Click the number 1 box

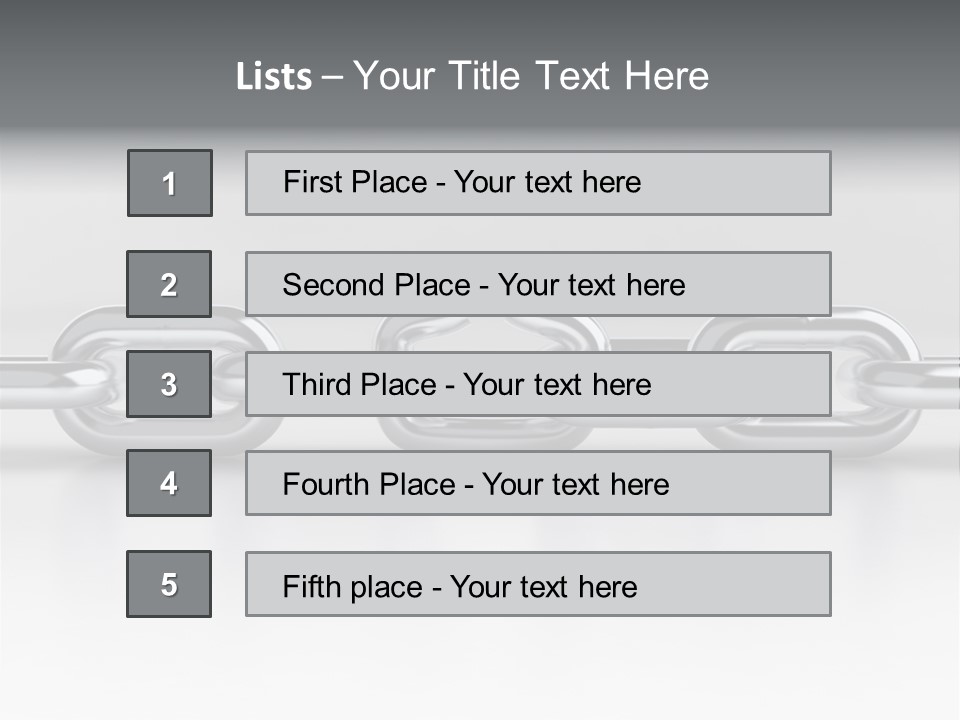click(x=170, y=183)
